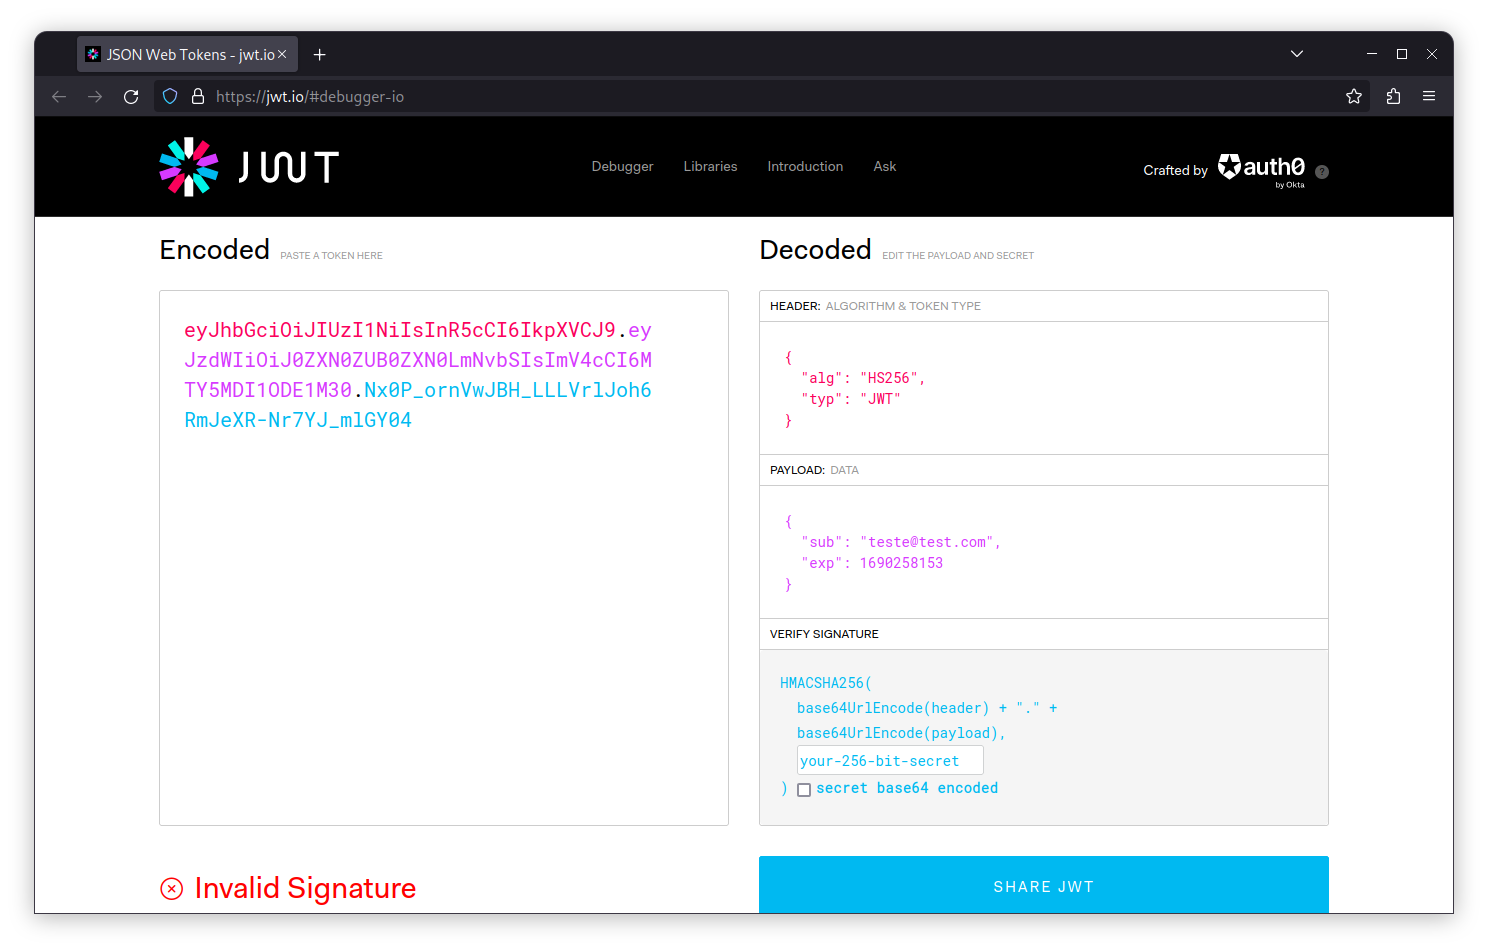The width and height of the screenshot is (1488, 951).
Task: Bookmark this page with the star icon
Action: point(1354,97)
